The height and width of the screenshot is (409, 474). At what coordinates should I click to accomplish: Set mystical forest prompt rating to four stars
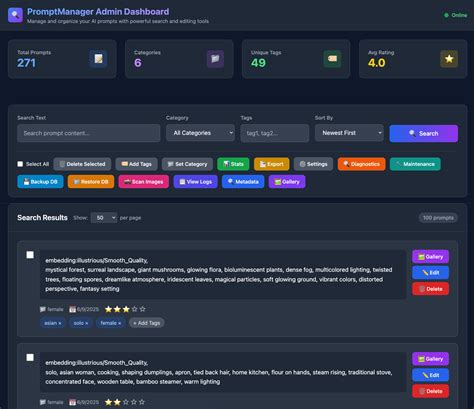134,309
